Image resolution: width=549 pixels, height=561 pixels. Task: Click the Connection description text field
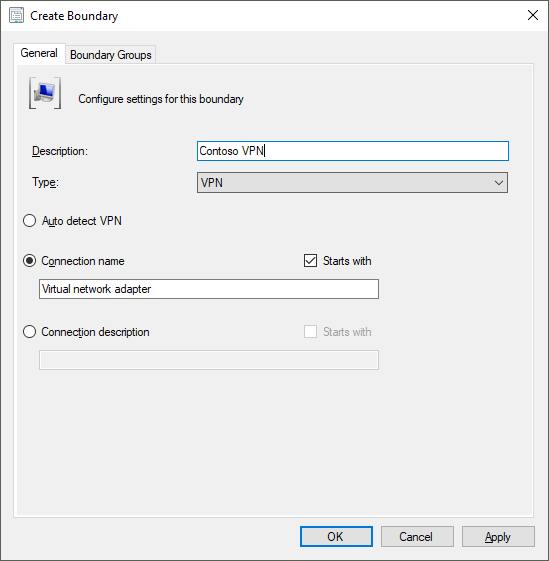[209, 360]
